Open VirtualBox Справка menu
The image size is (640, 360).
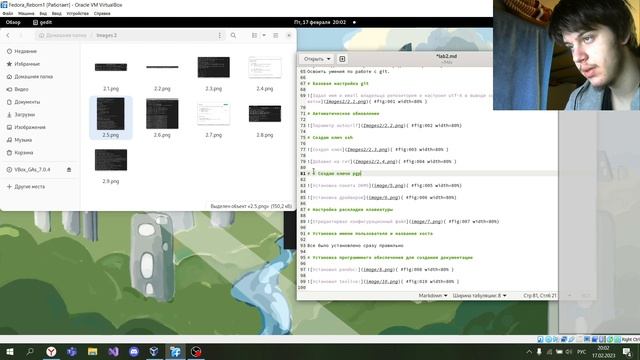102,13
